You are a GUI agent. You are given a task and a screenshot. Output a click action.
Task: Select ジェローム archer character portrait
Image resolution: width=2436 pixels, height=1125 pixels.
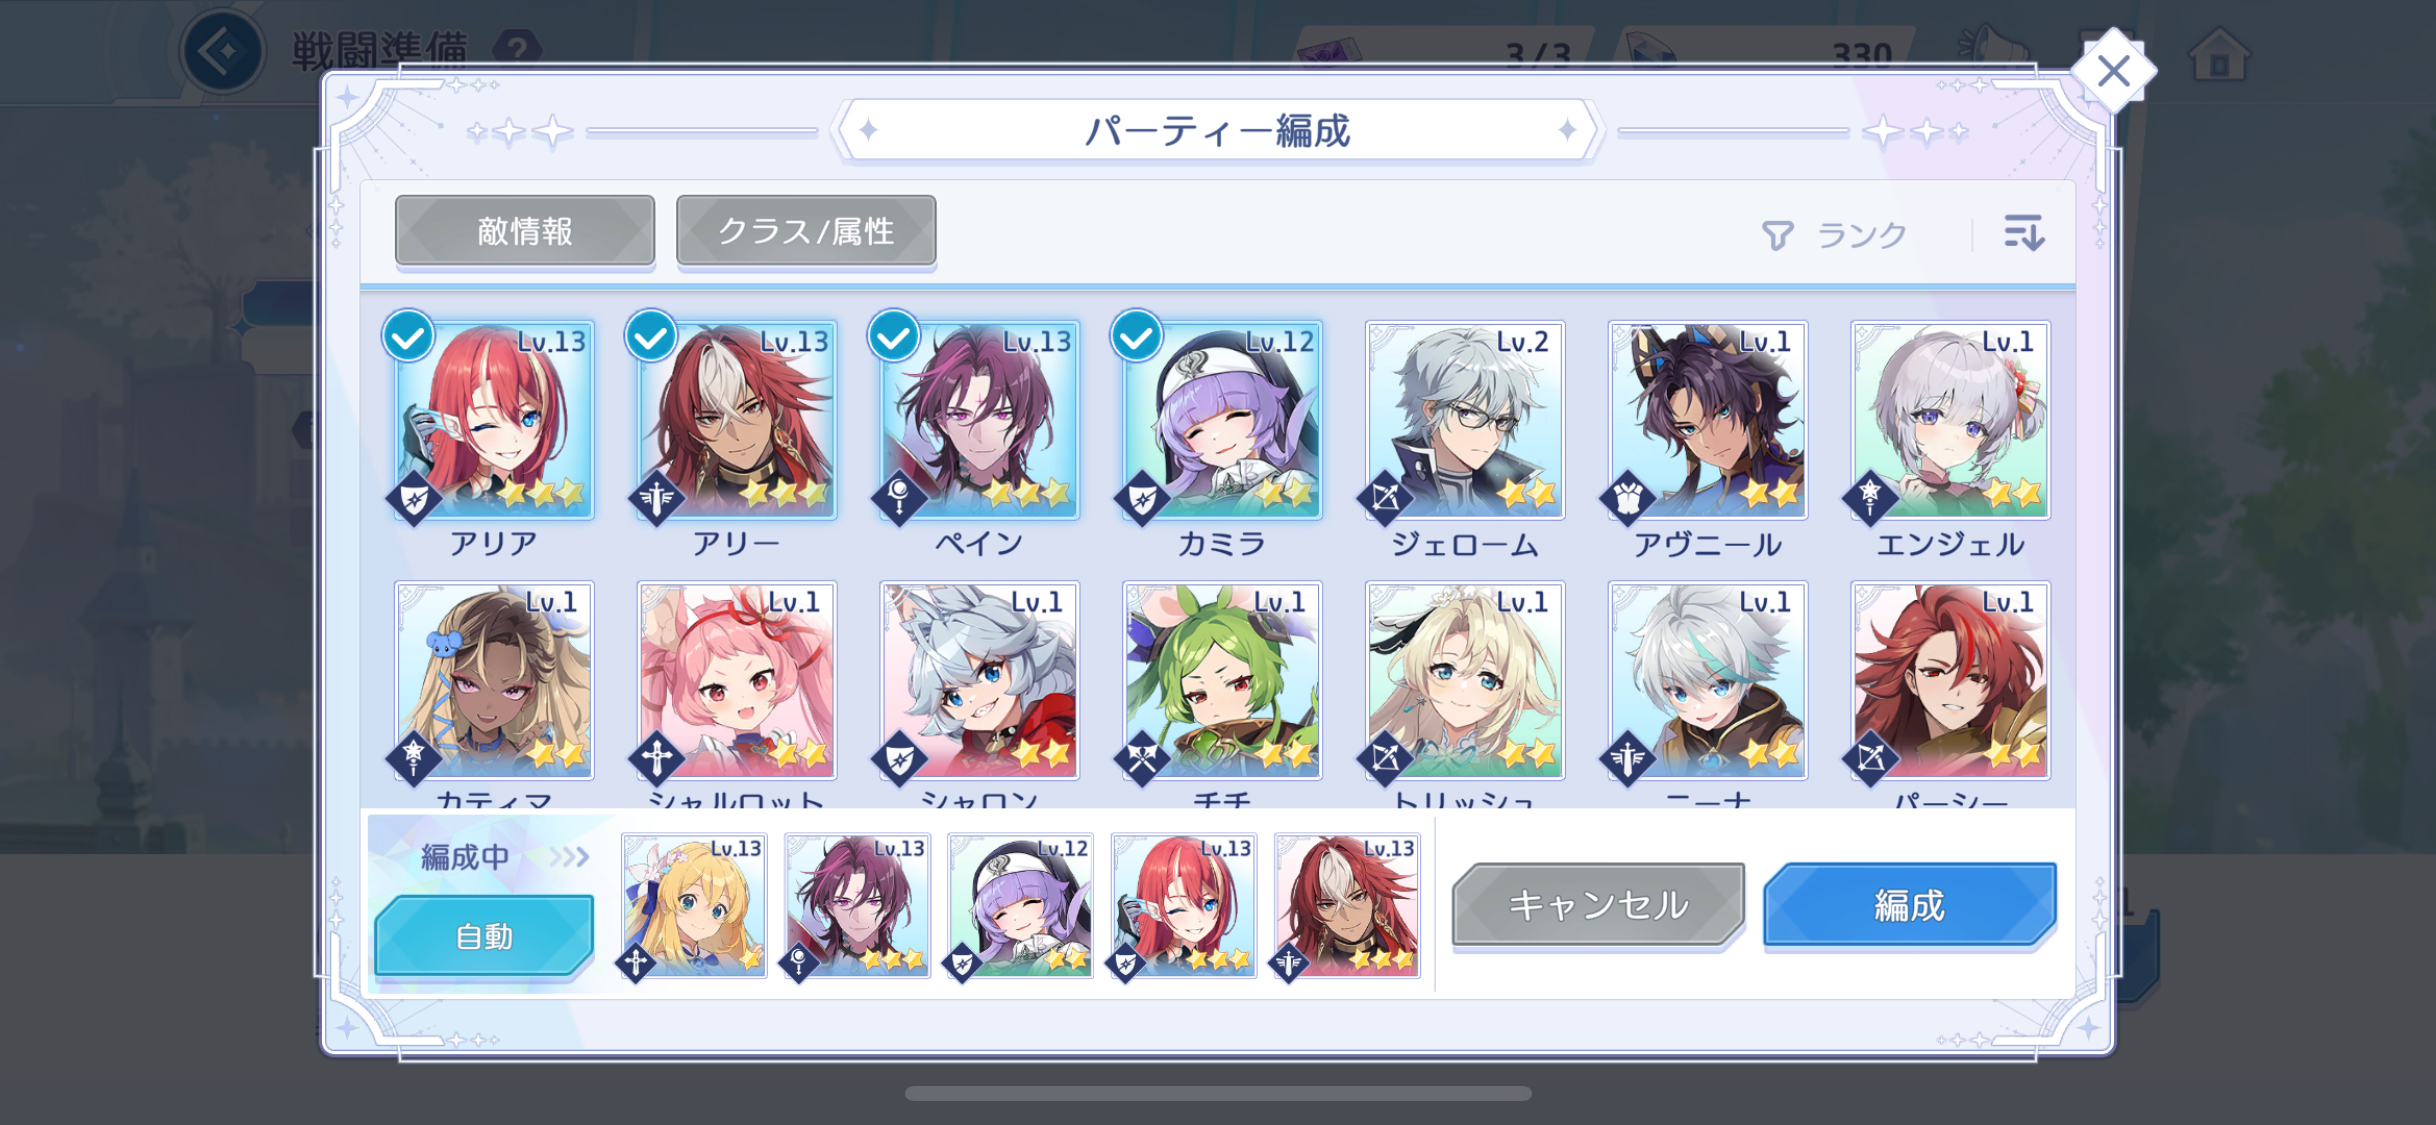point(1464,420)
